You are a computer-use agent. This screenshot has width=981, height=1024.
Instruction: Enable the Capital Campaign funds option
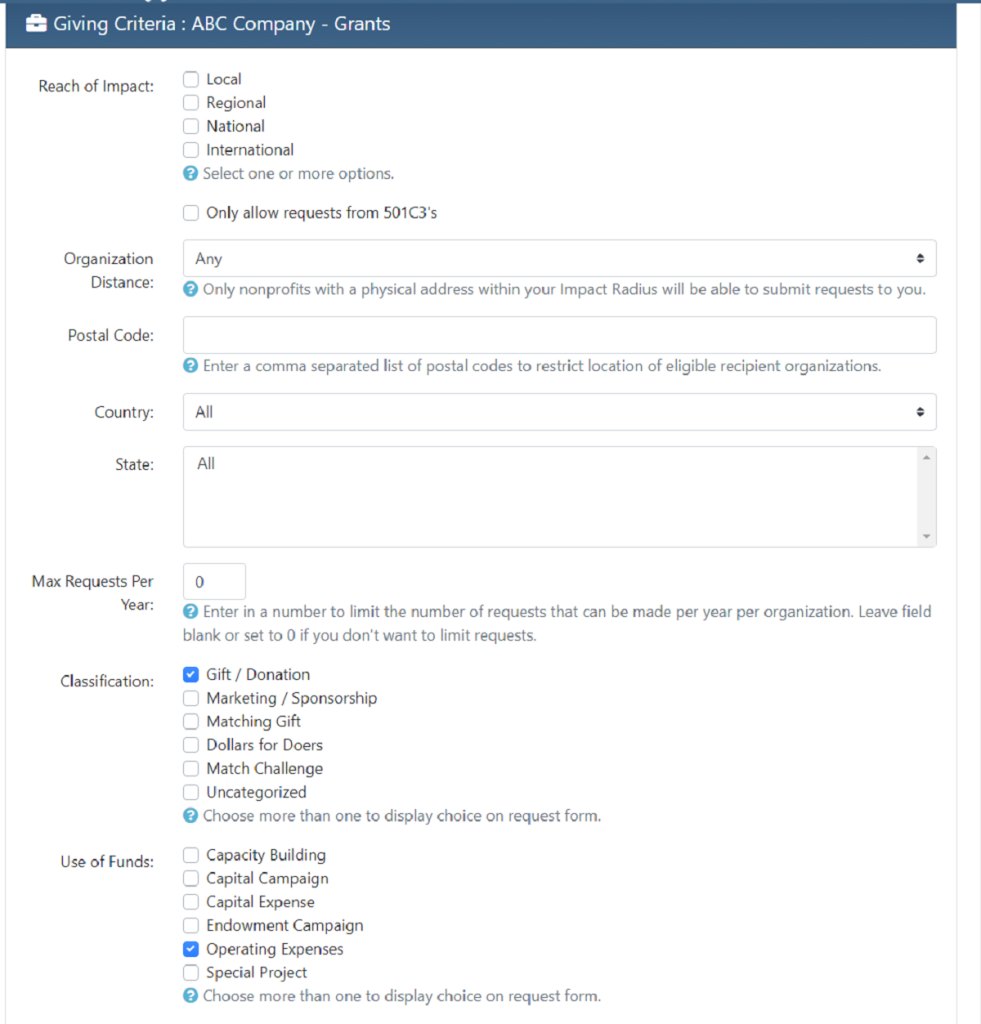(x=190, y=878)
